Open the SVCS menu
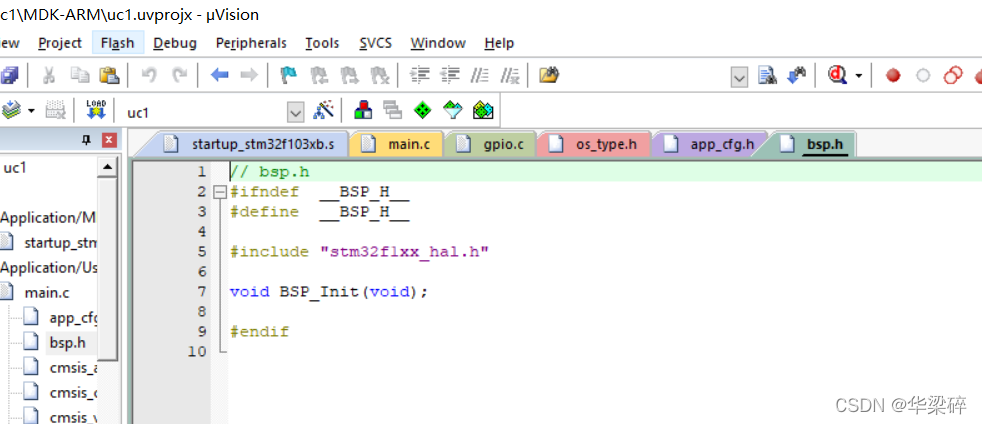The image size is (982, 424). (375, 43)
